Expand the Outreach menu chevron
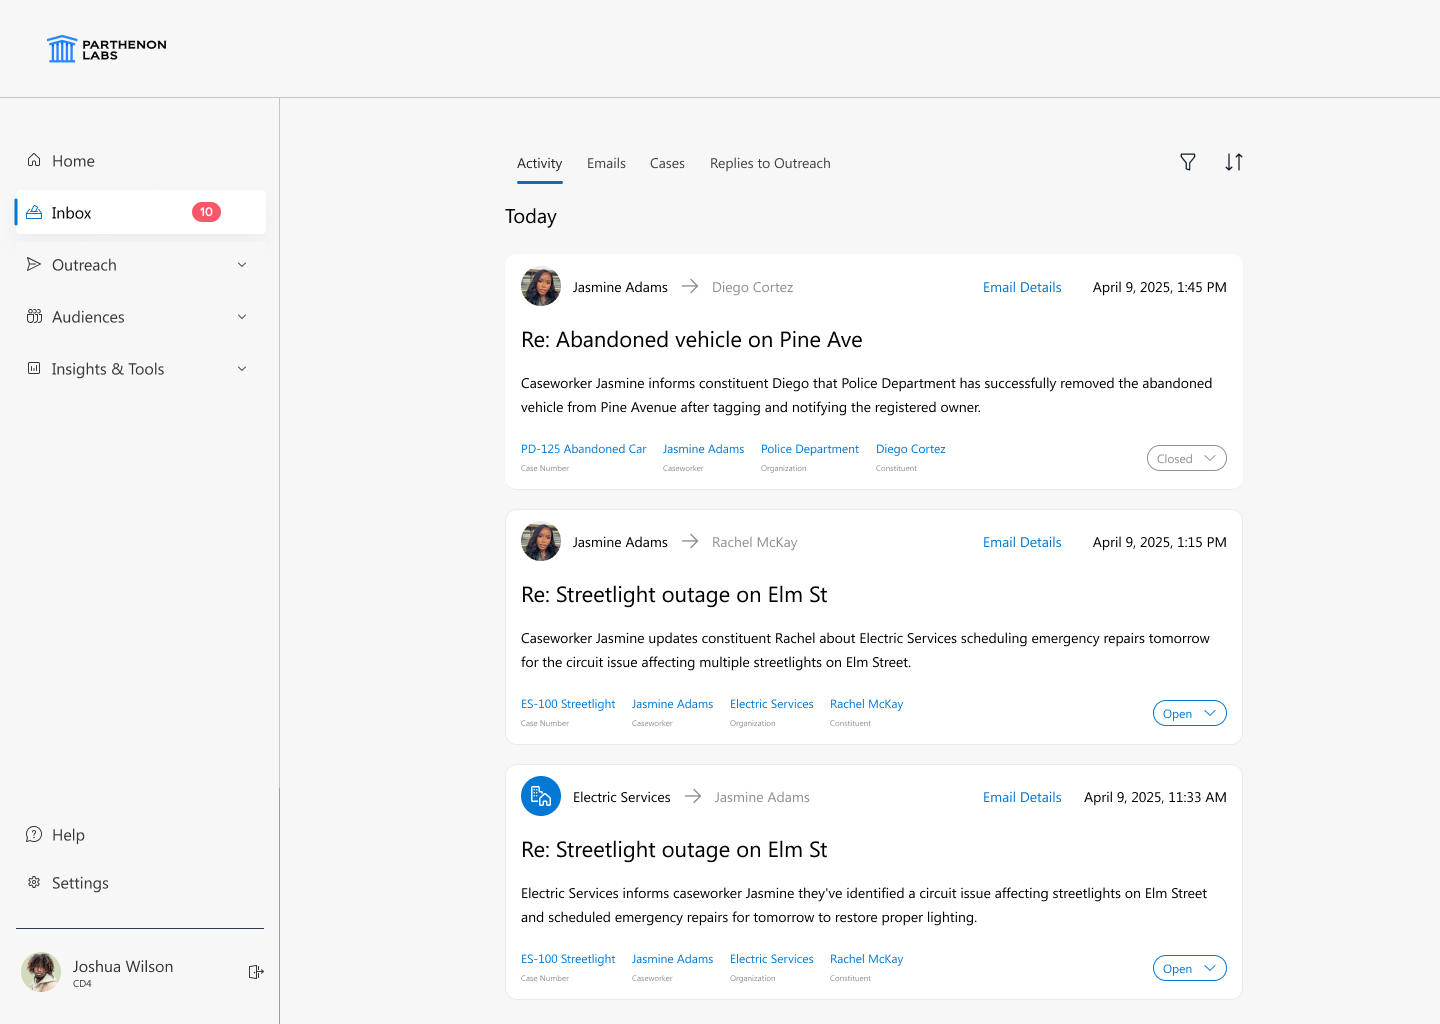Image resolution: width=1440 pixels, height=1024 pixels. [x=242, y=265]
